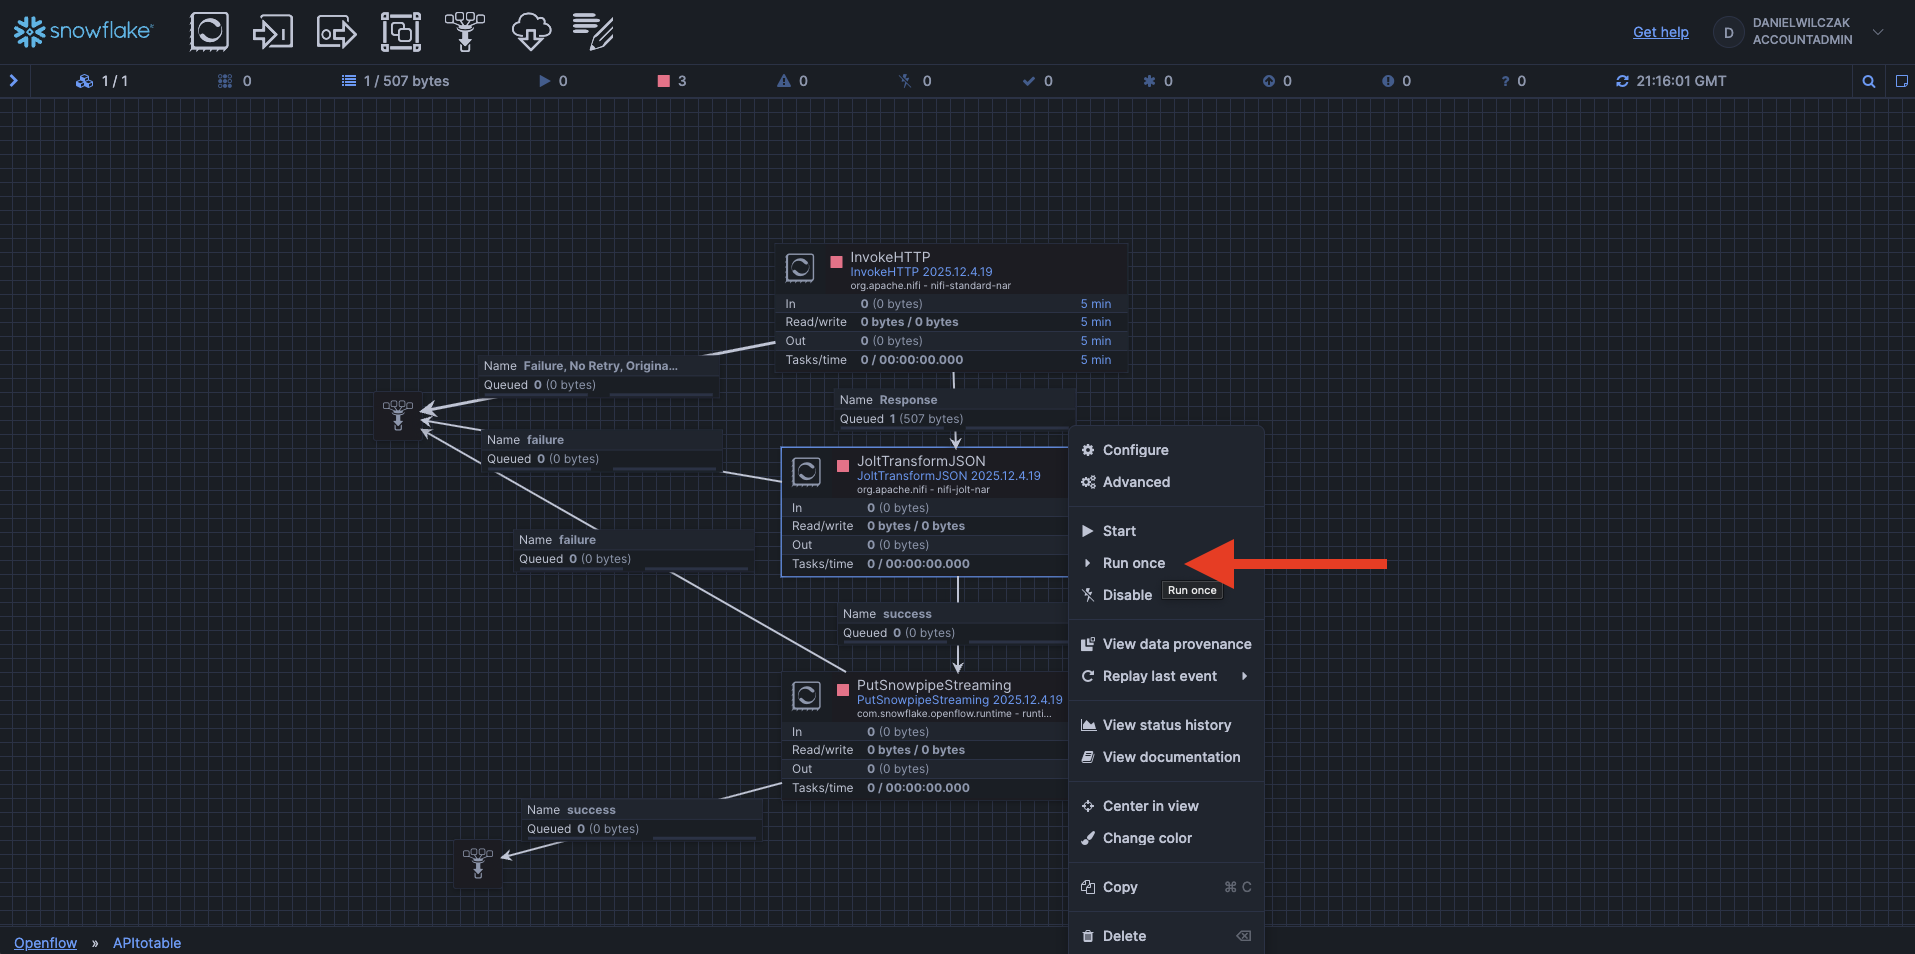The height and width of the screenshot is (954, 1915).
Task: Select Change color in the context menu
Action: coord(1147,838)
